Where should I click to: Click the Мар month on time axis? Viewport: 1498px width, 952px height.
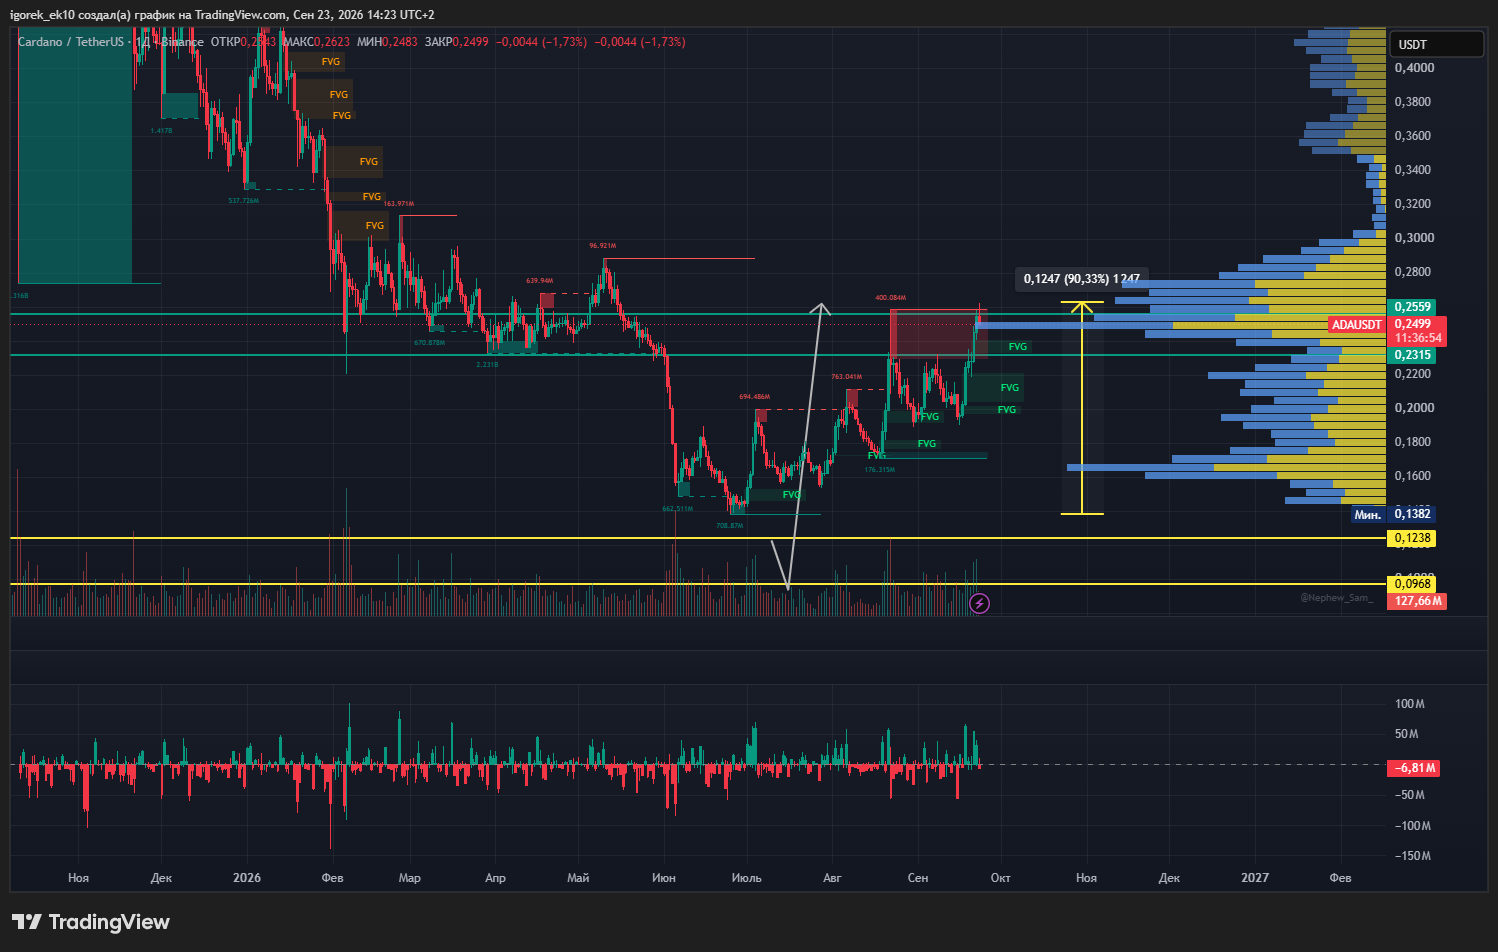(x=410, y=878)
